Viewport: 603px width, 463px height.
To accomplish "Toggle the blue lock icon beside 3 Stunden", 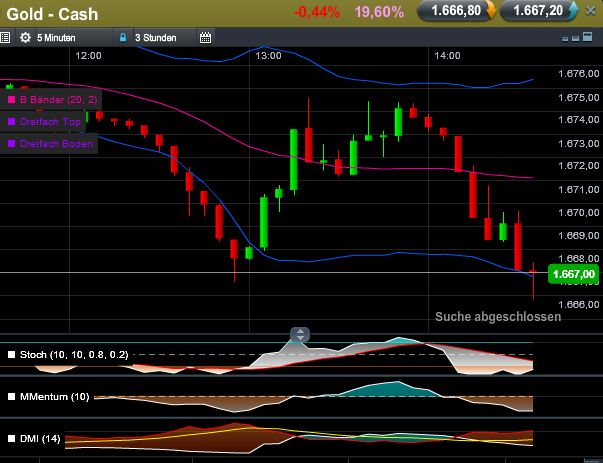I will (123, 38).
